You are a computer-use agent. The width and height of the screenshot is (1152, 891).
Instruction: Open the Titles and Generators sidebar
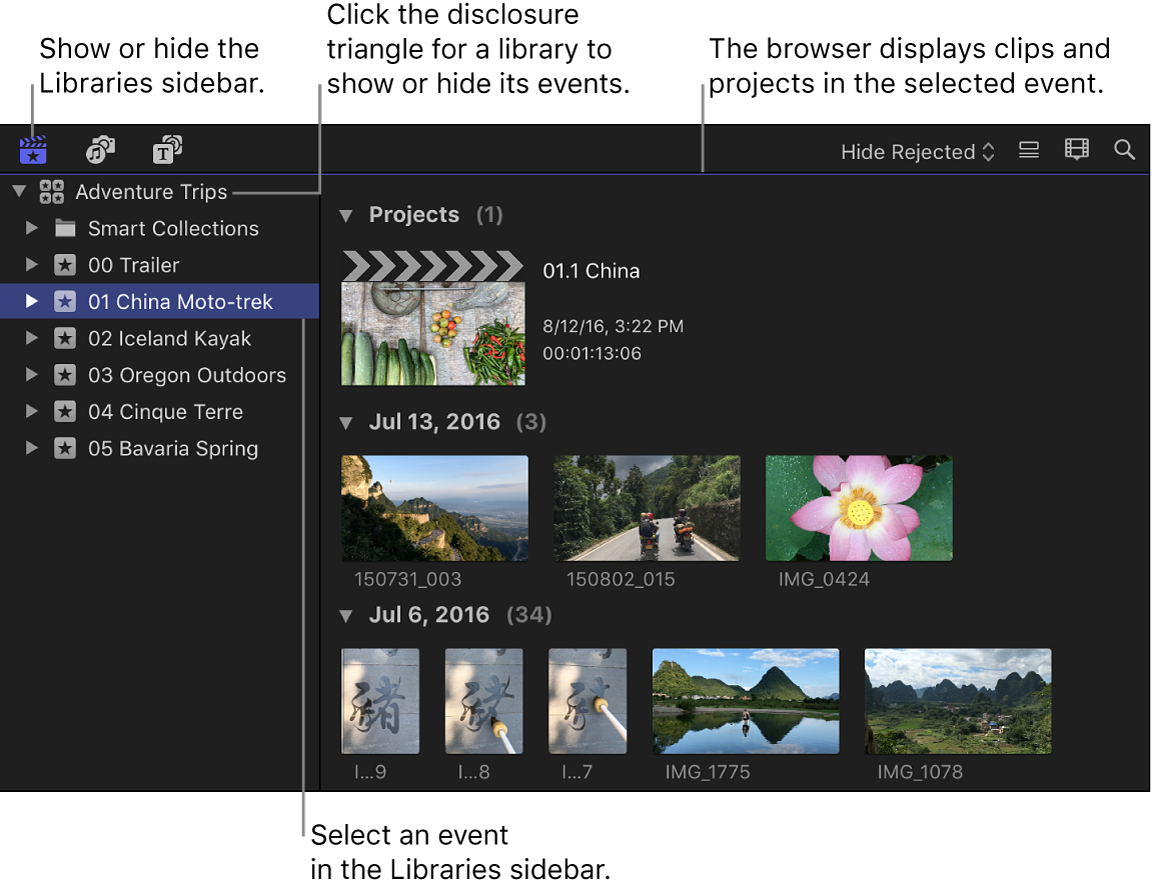click(167, 149)
